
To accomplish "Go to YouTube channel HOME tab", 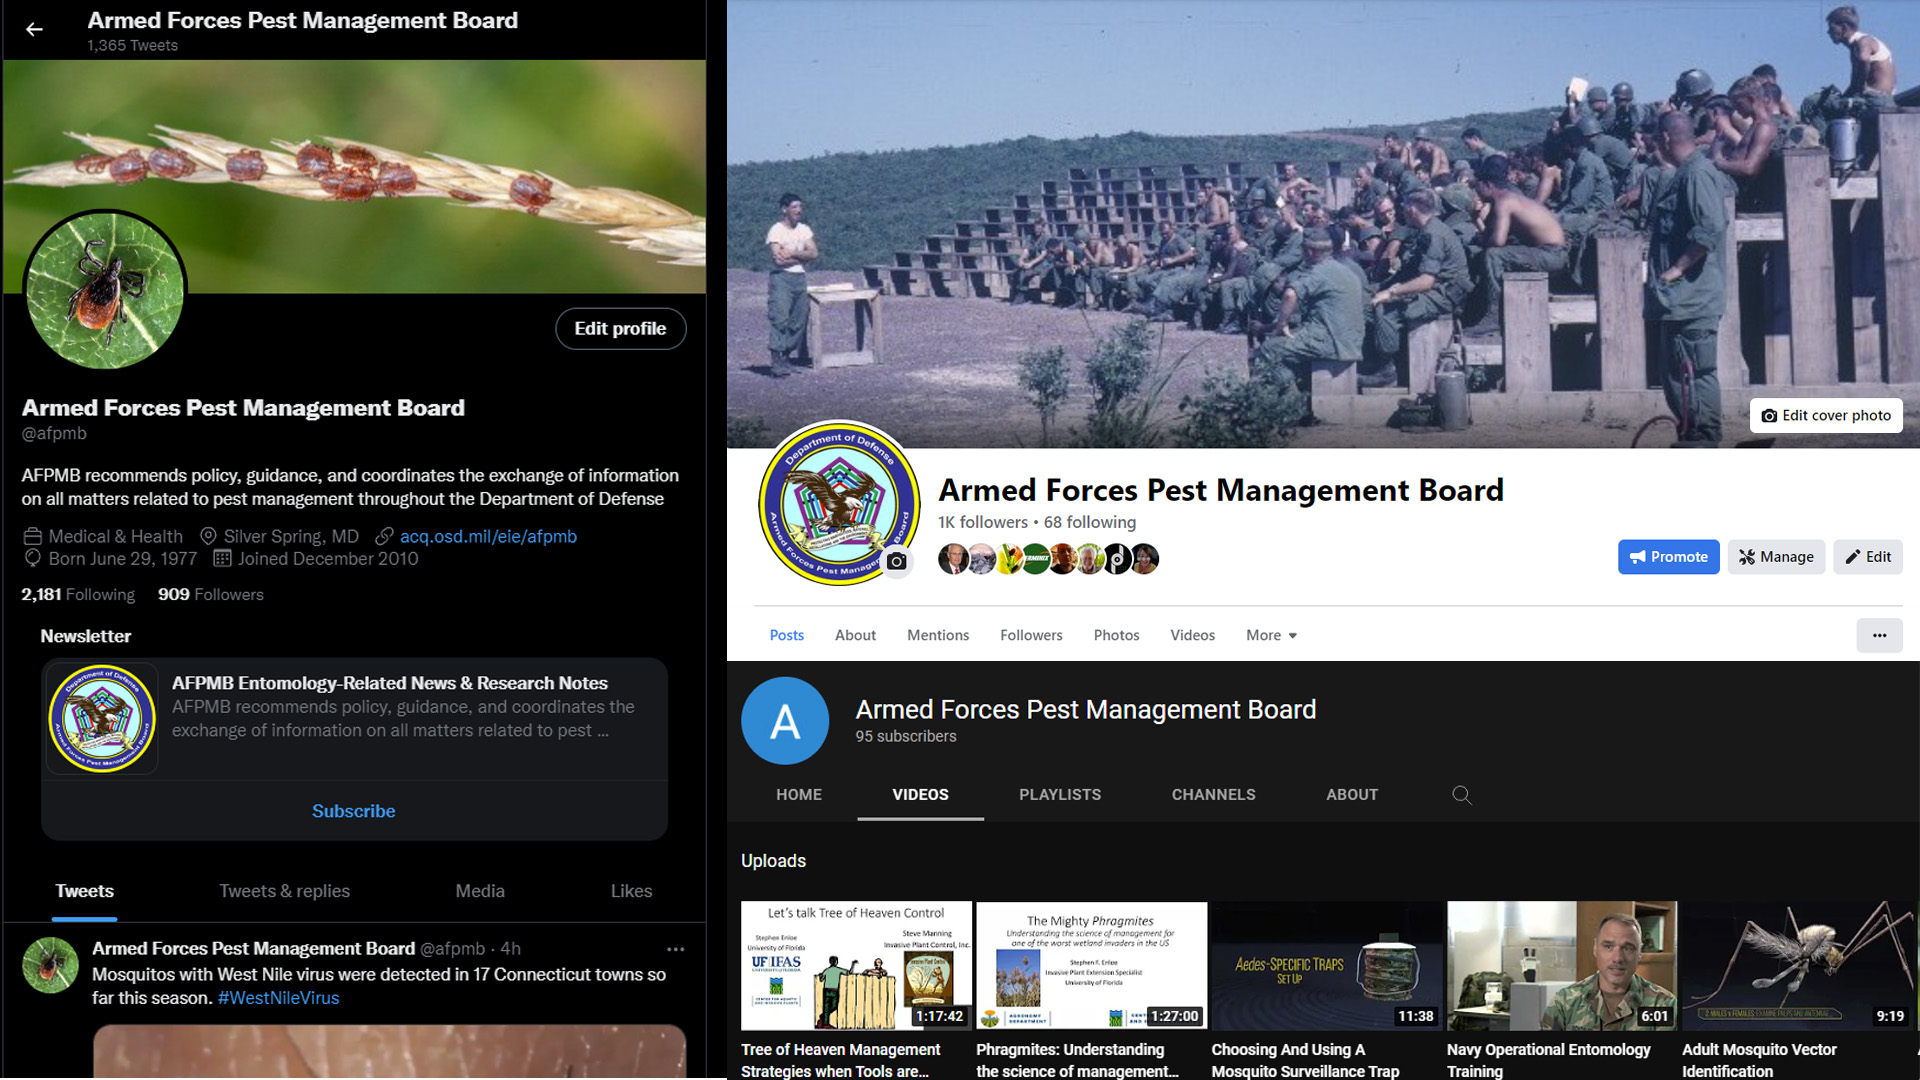I will tap(799, 795).
